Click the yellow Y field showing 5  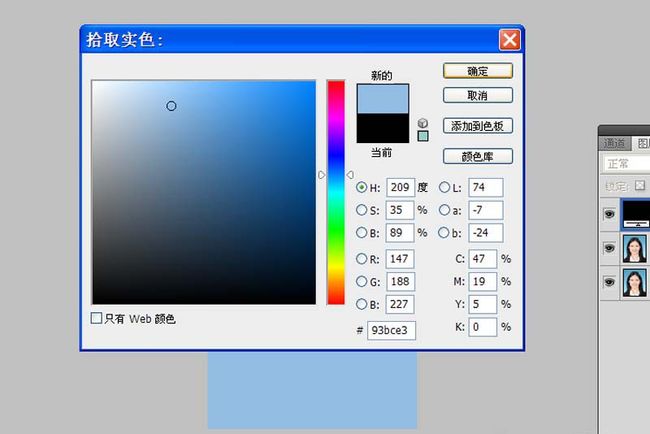(x=483, y=304)
